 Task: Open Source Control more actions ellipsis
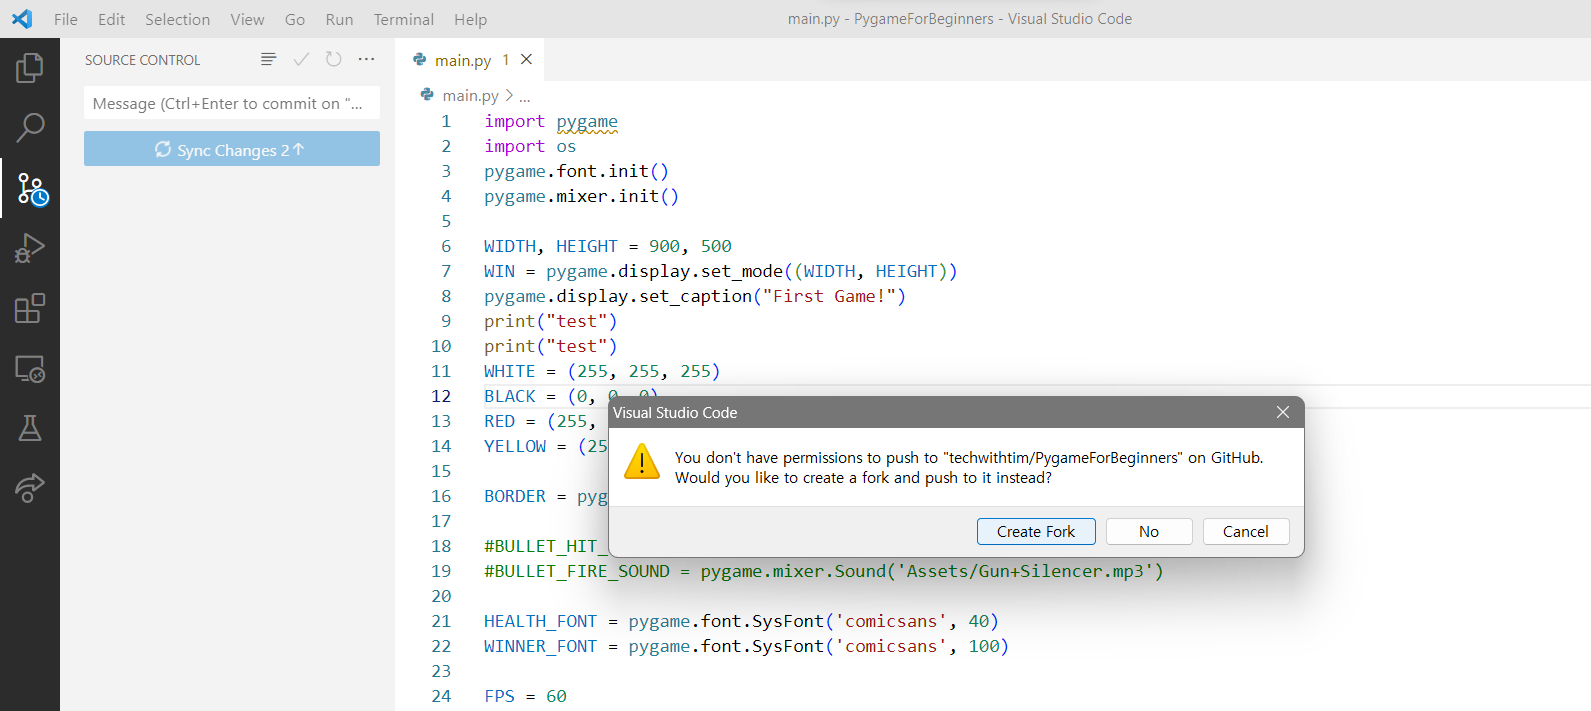367,59
